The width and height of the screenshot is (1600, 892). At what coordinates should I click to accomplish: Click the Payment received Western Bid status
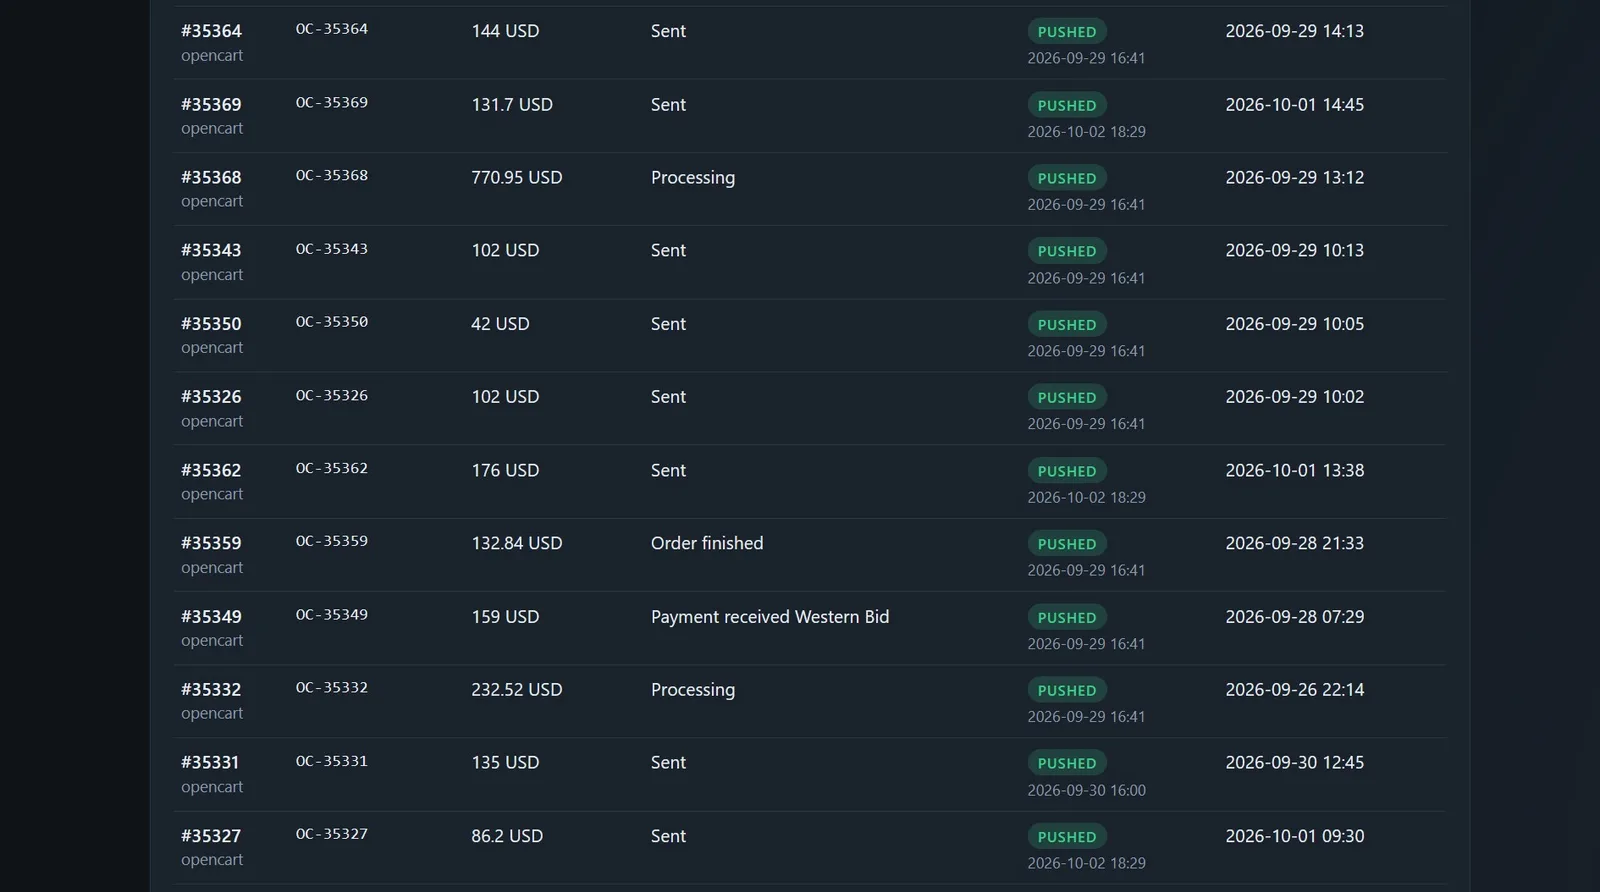770,617
